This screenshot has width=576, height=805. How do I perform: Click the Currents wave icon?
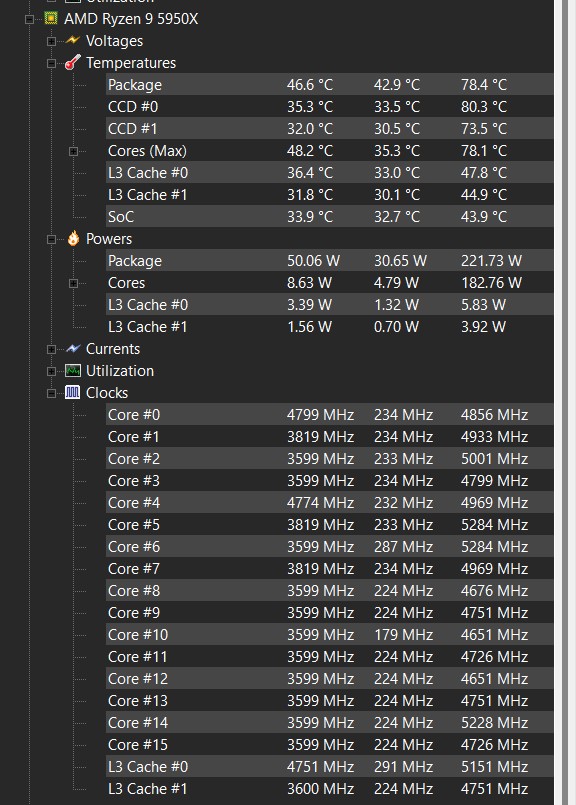pyautogui.click(x=73, y=349)
